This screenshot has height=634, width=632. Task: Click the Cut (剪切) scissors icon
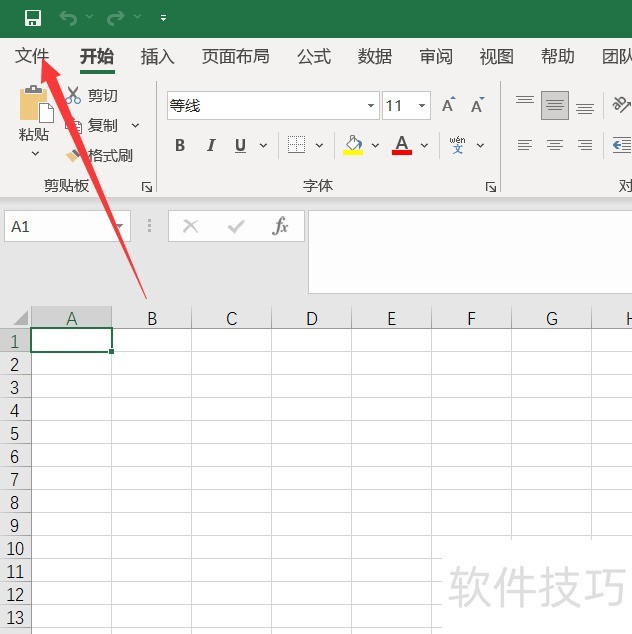tap(74, 96)
